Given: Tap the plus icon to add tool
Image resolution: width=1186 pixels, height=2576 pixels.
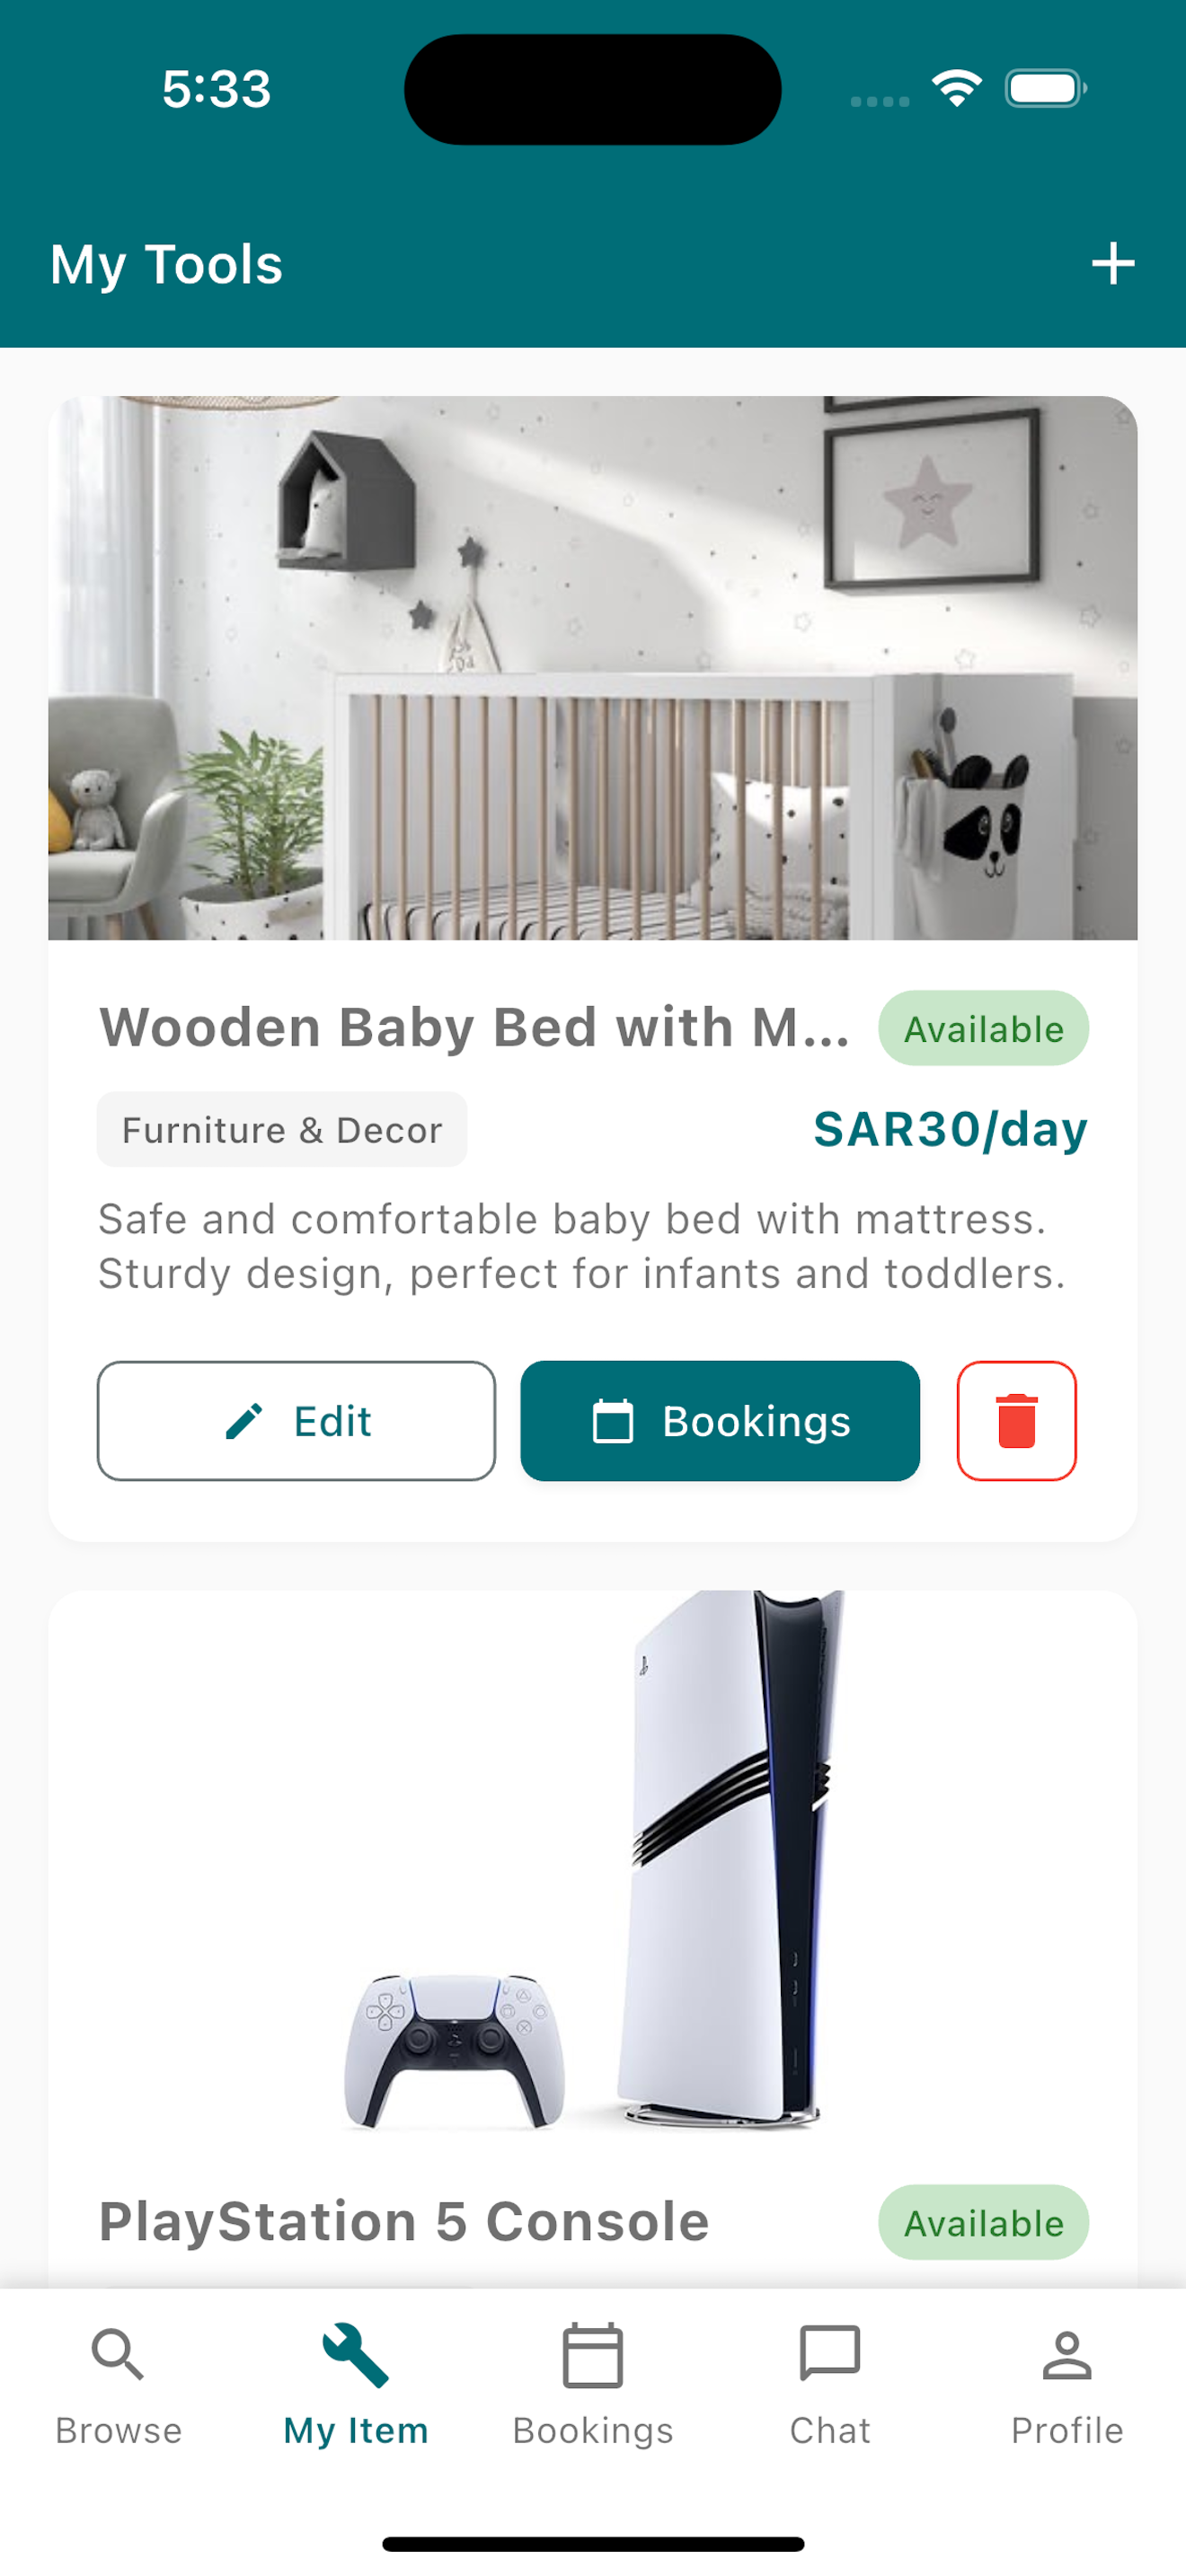Looking at the screenshot, I should point(1112,264).
